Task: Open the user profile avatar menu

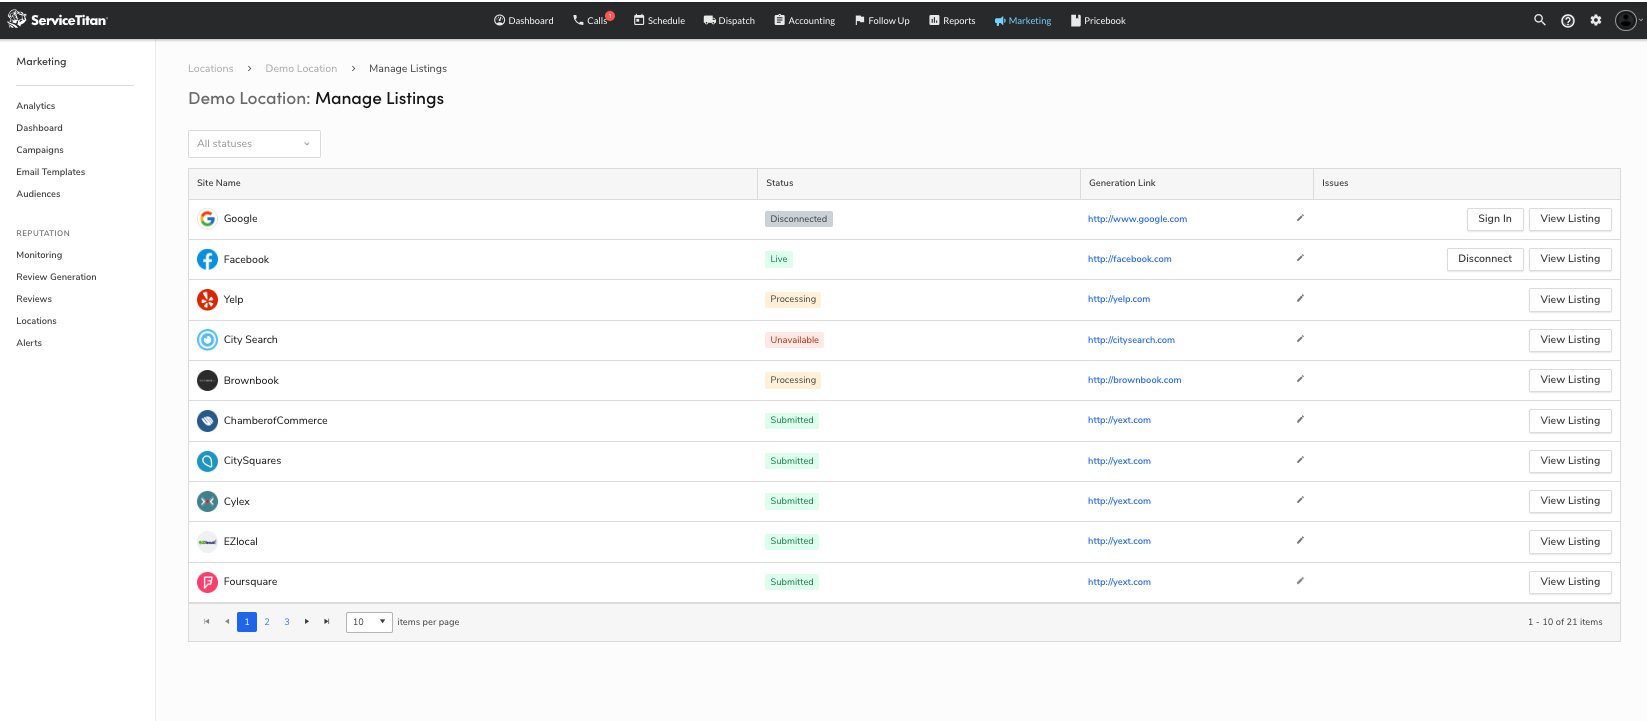Action: [x=1627, y=20]
